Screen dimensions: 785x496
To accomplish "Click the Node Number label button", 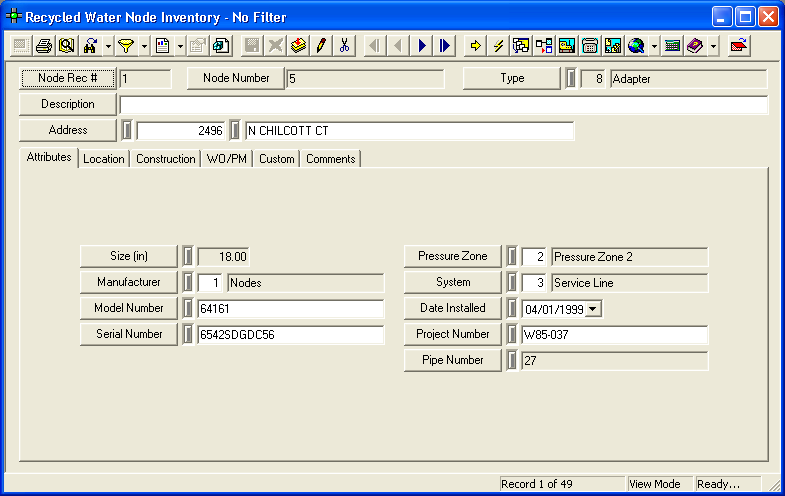I will pyautogui.click(x=236, y=78).
